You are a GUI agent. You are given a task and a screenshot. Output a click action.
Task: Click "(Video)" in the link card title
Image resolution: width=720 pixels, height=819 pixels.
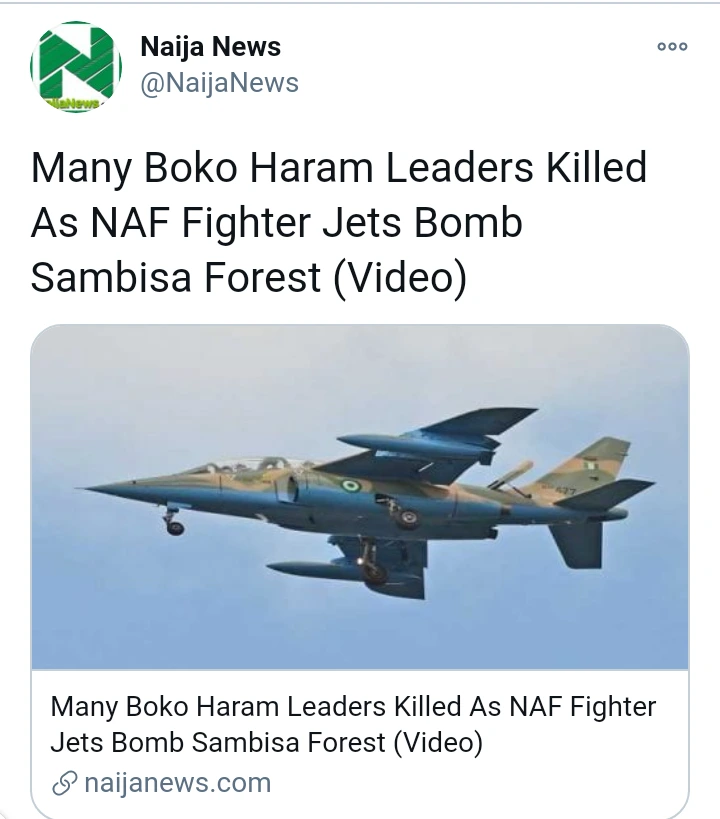437,743
